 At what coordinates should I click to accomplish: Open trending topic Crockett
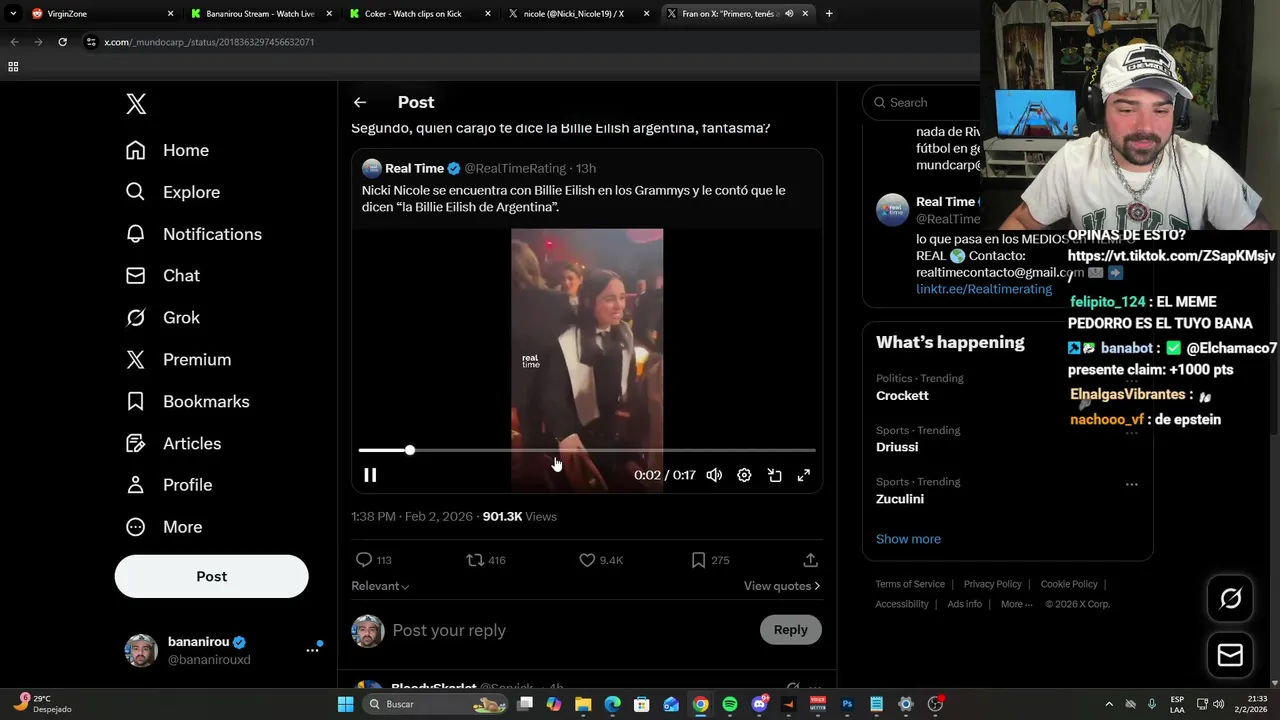click(x=902, y=395)
